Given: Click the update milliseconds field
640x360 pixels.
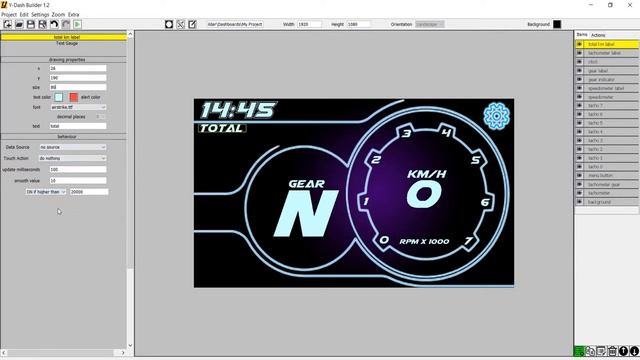Looking at the screenshot, I should [78, 169].
